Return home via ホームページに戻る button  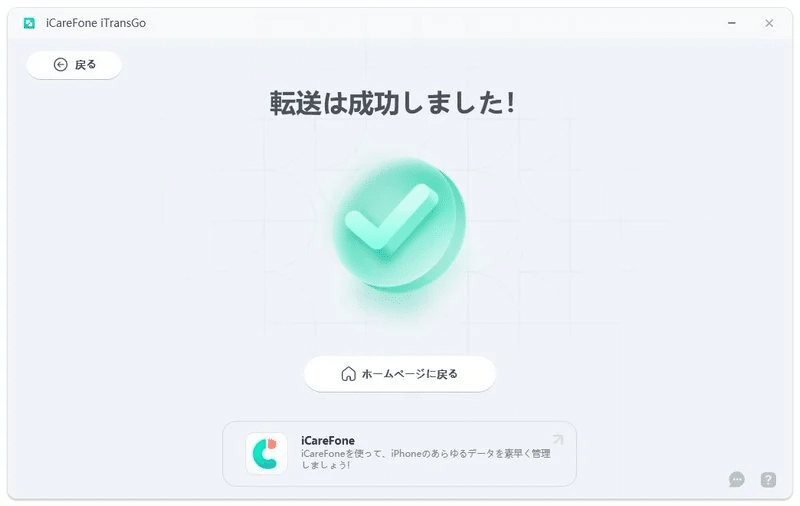[x=400, y=374]
